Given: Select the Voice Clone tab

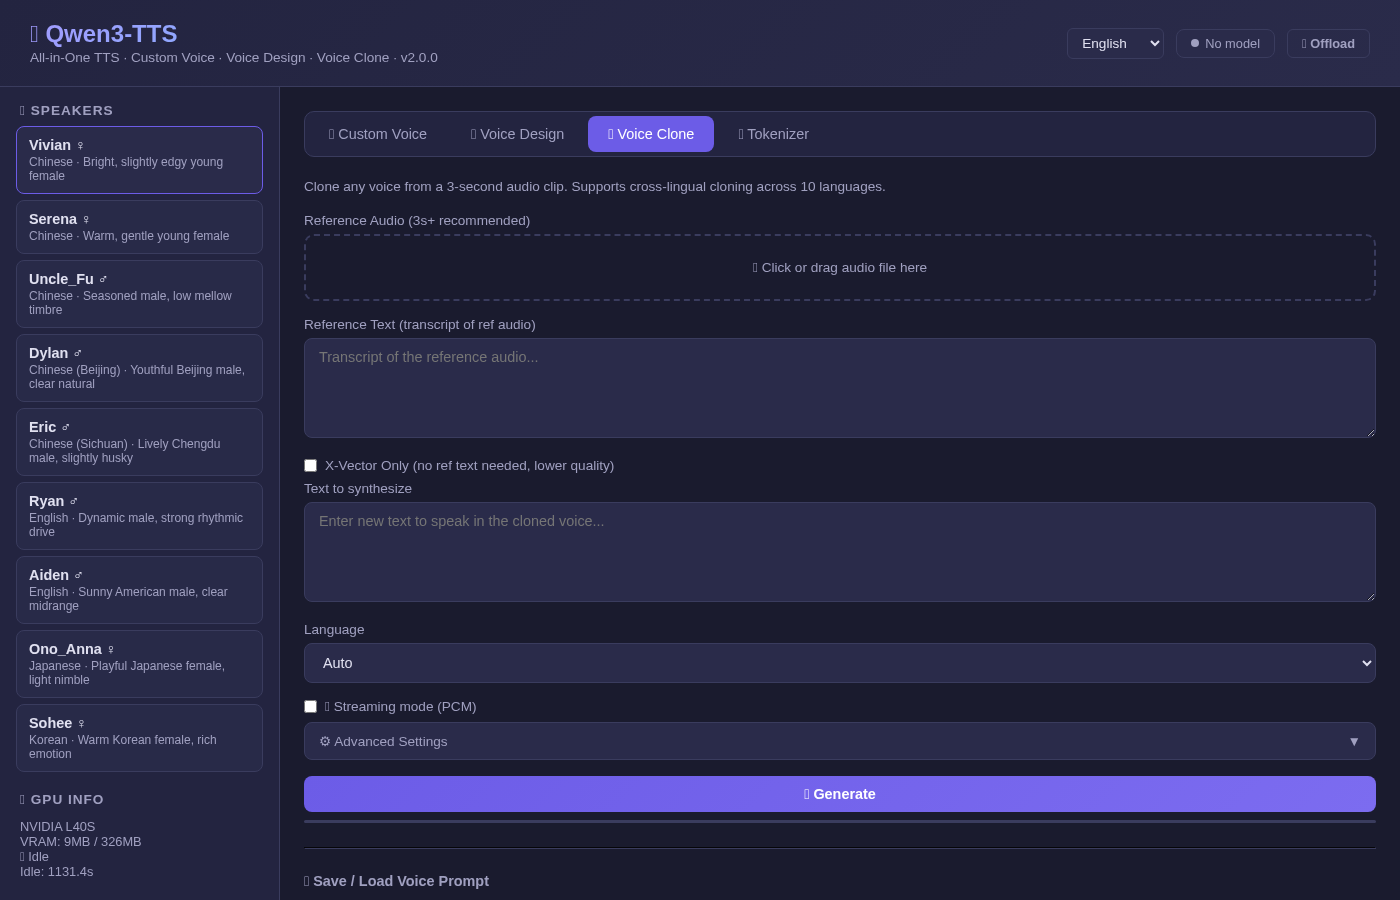Looking at the screenshot, I should coord(651,134).
